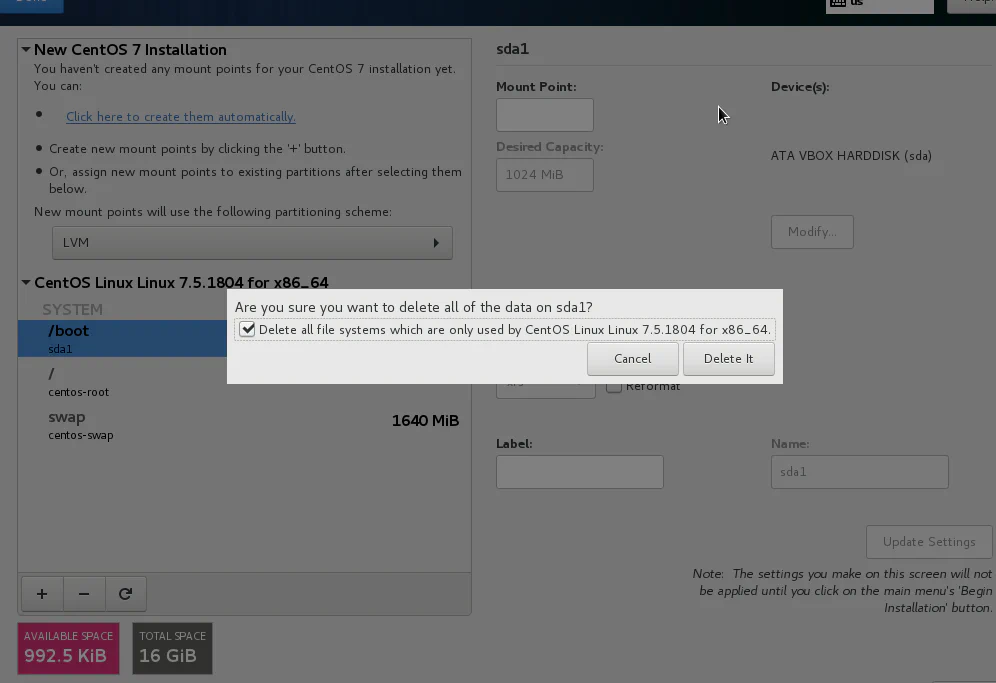Click the 1640 MiB swap size value
The image size is (996, 683).
coord(425,421)
